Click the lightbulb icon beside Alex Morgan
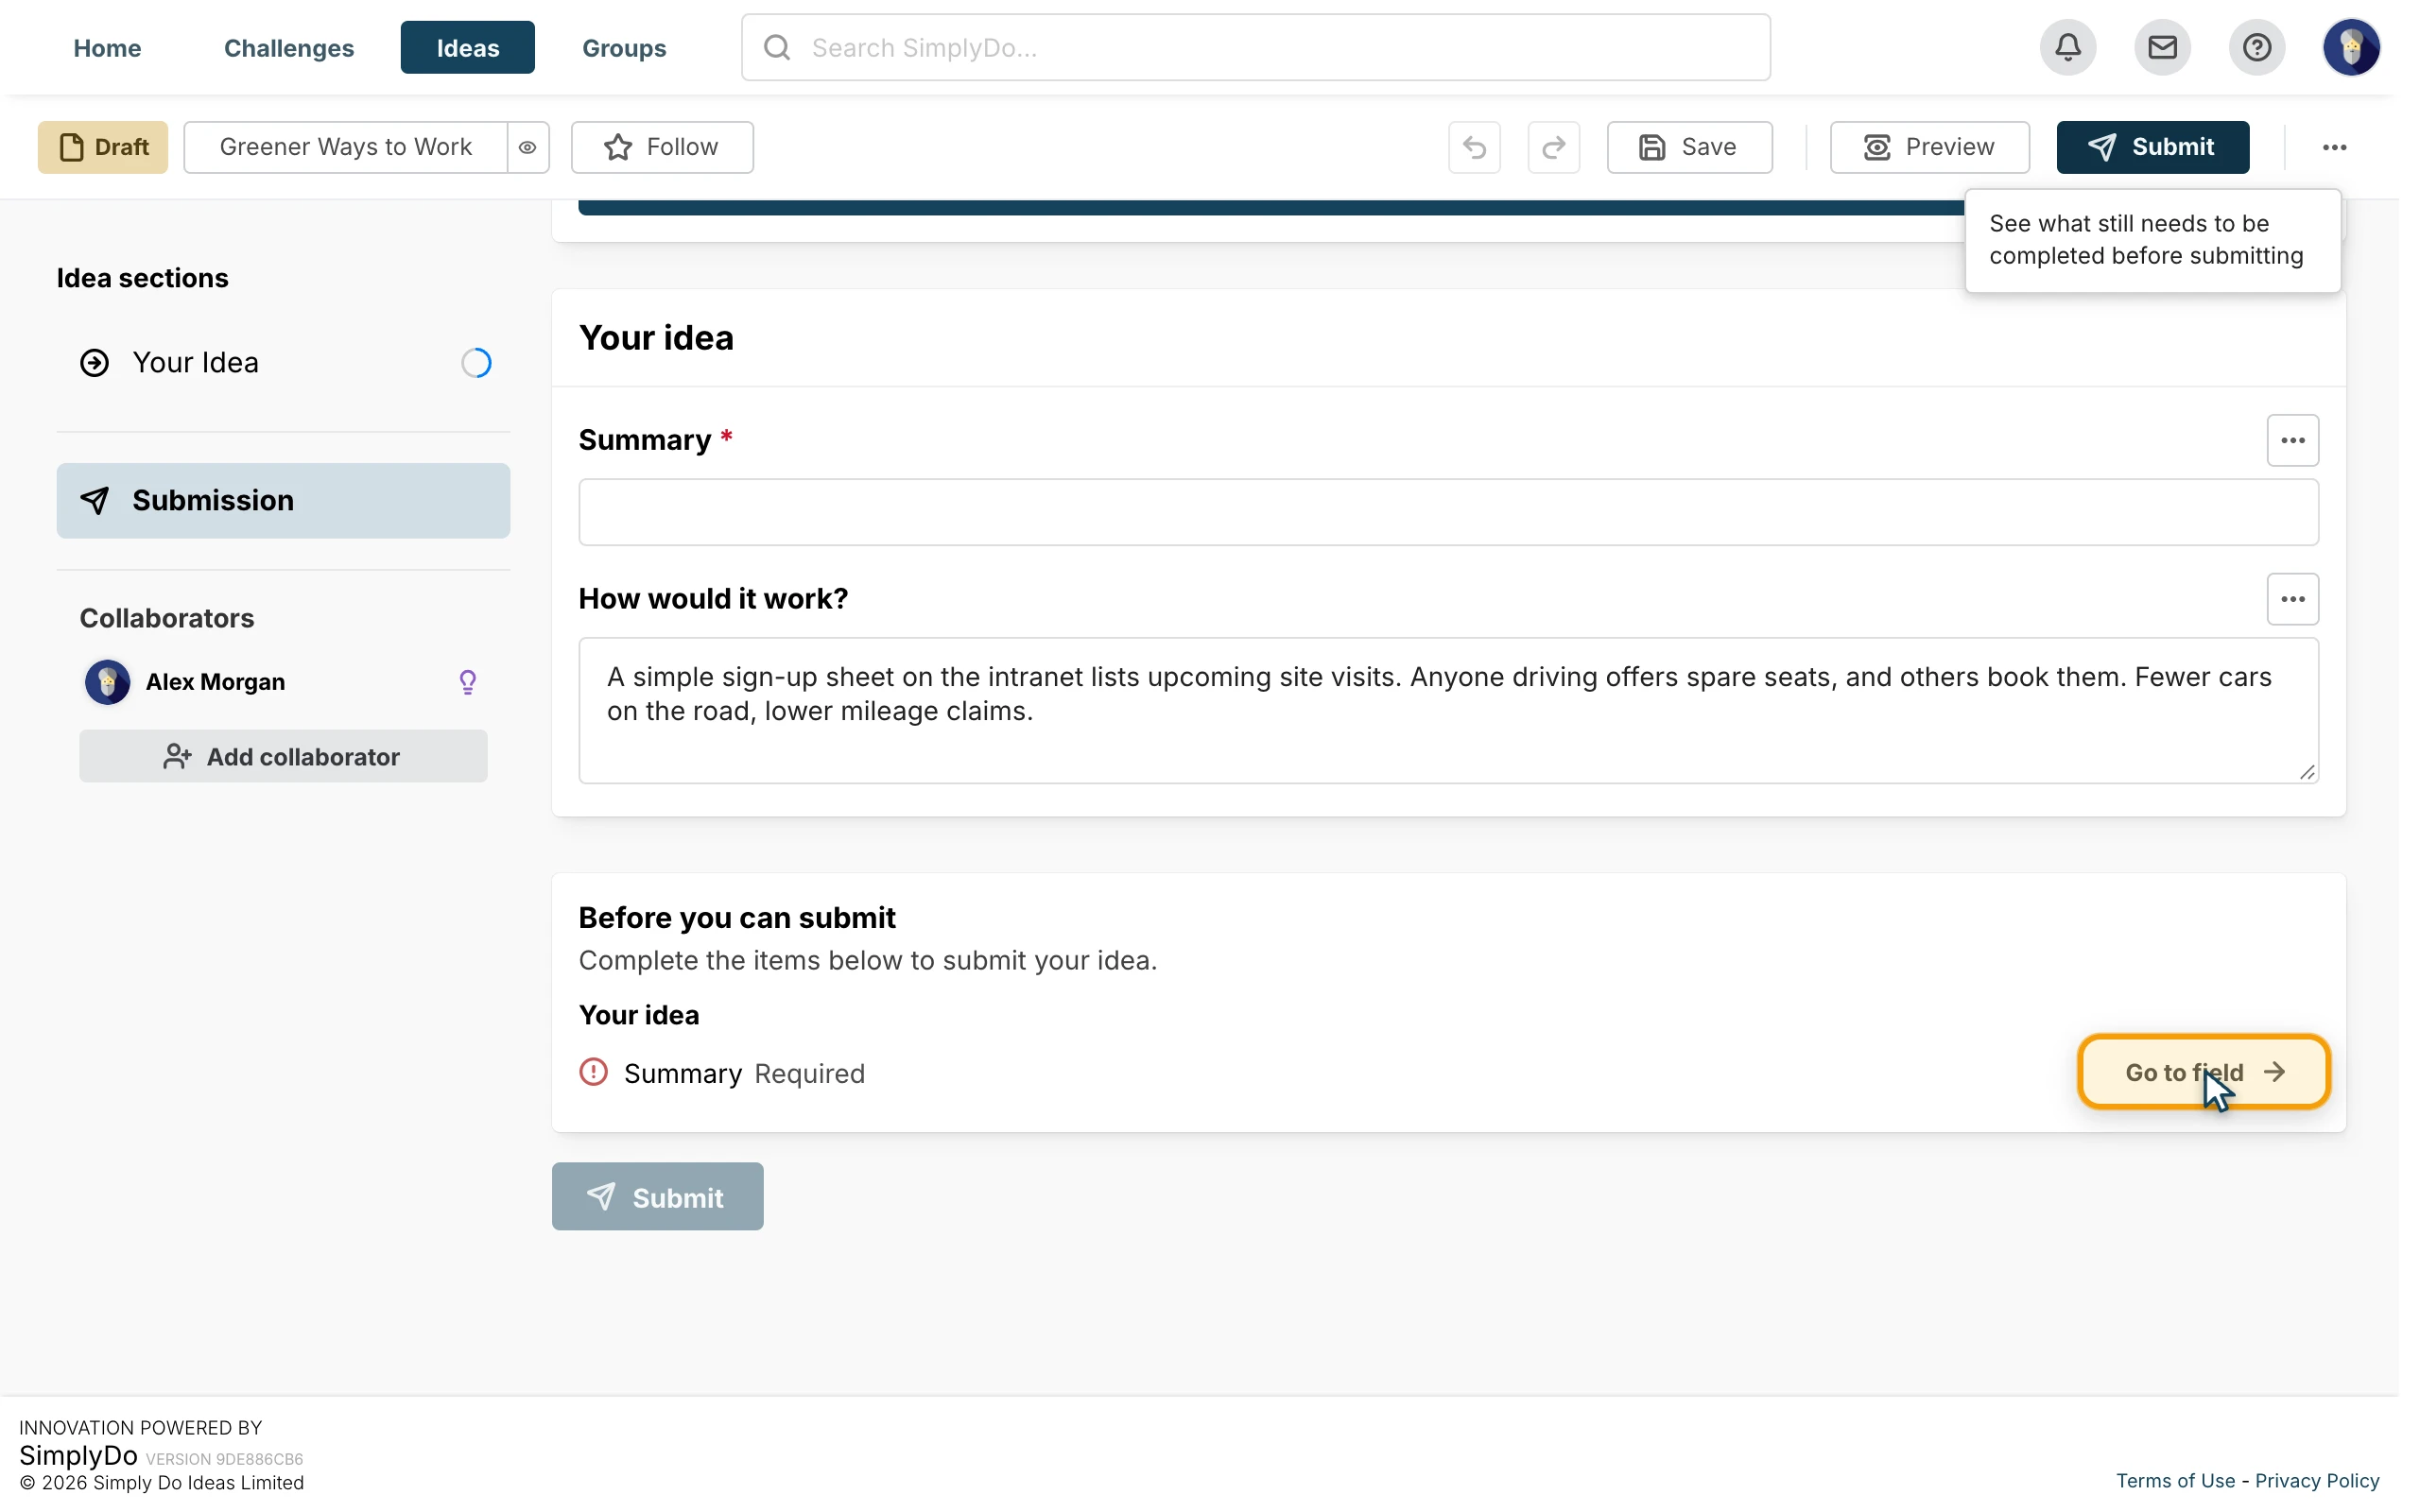 pos(467,682)
